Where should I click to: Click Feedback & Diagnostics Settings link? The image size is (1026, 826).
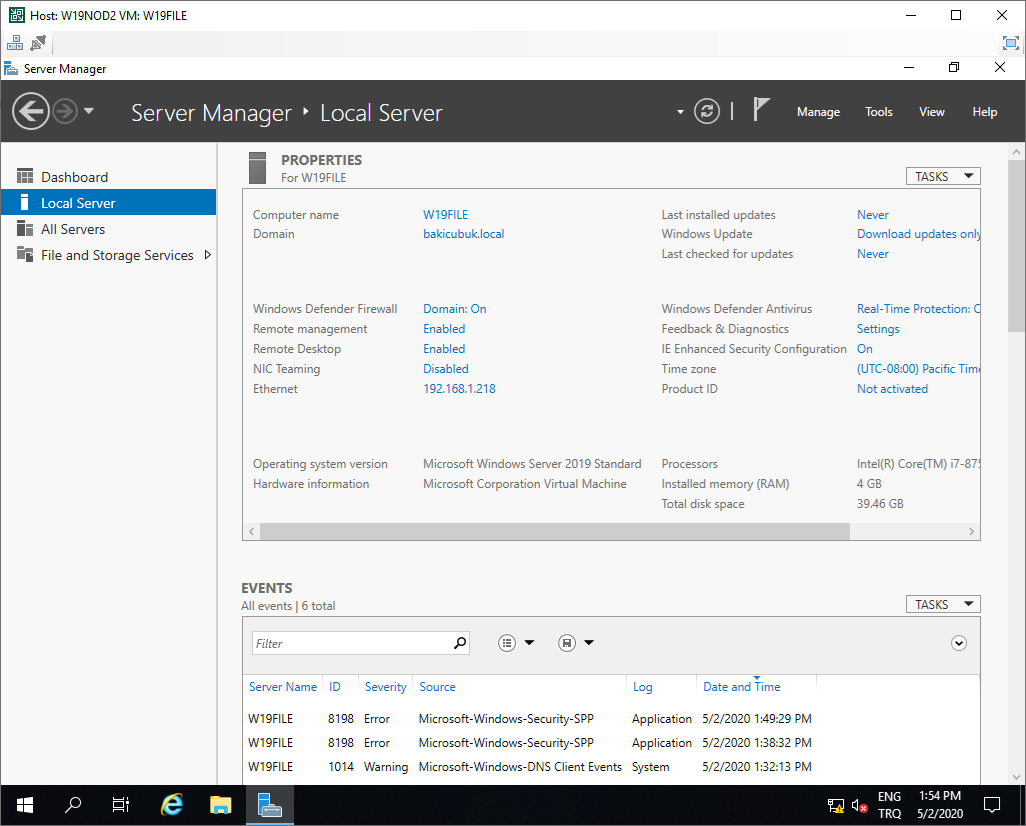pos(877,329)
